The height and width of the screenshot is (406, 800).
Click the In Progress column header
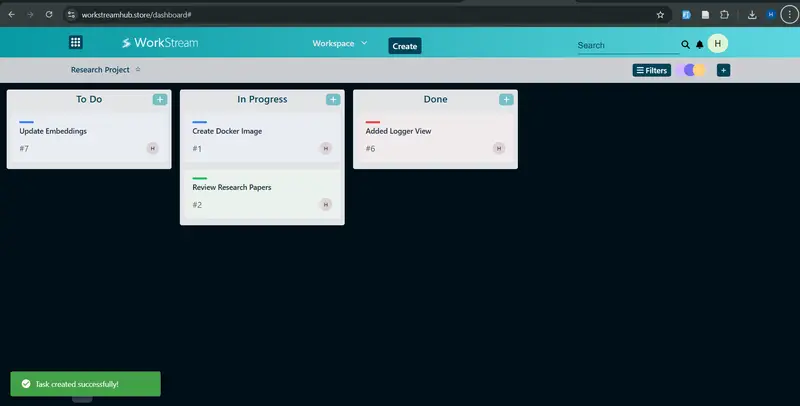(262, 99)
